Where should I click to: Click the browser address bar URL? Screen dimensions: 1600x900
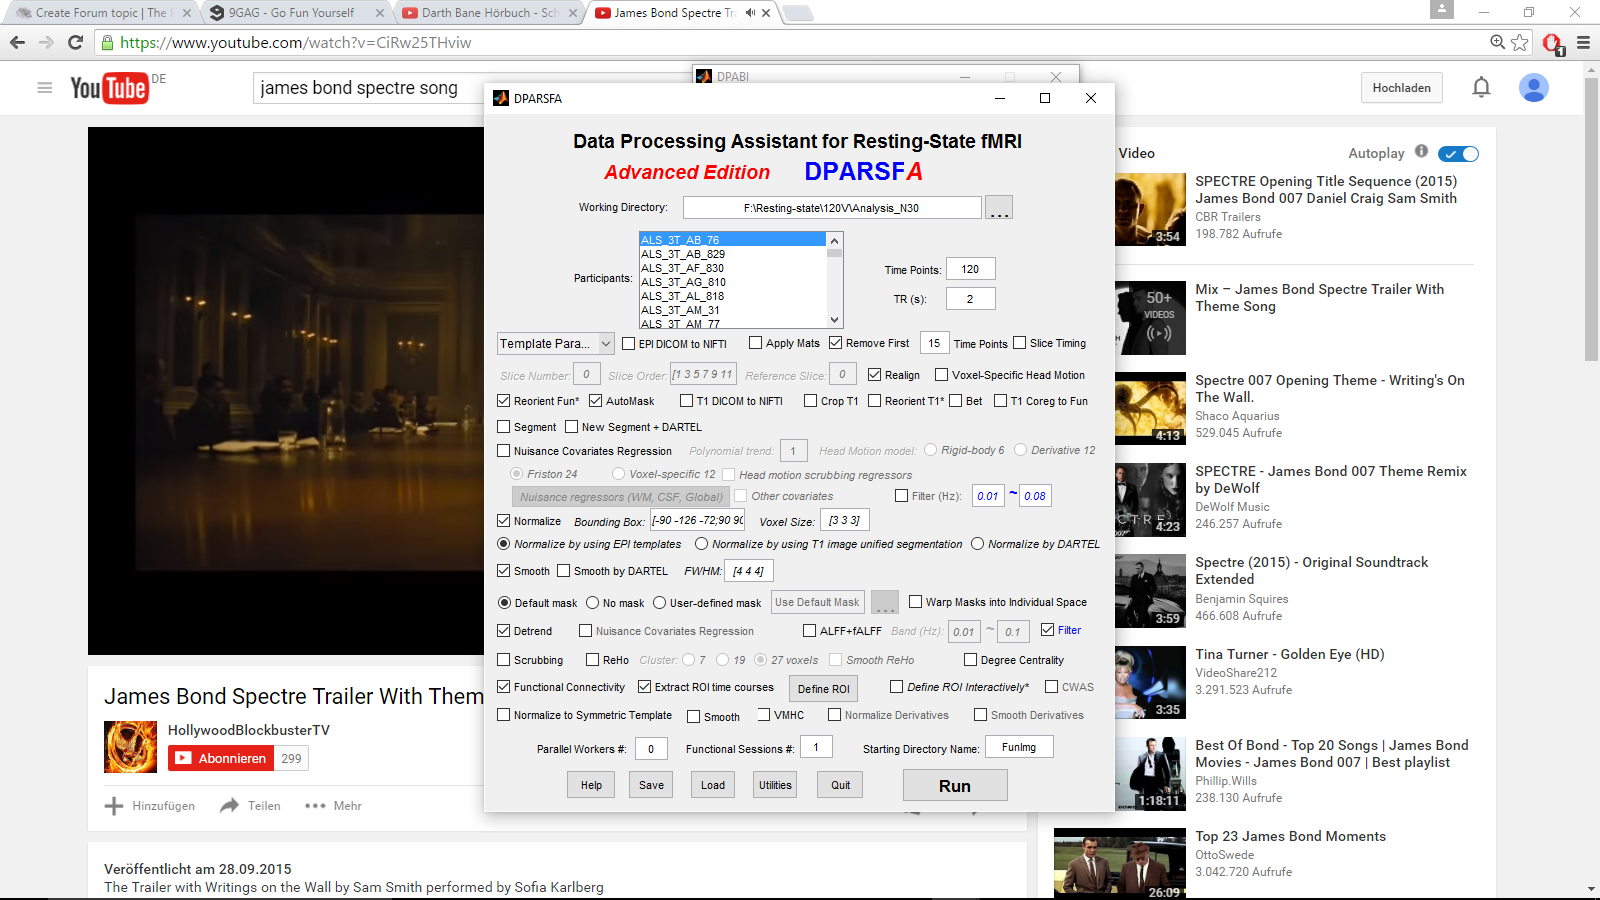coord(296,43)
